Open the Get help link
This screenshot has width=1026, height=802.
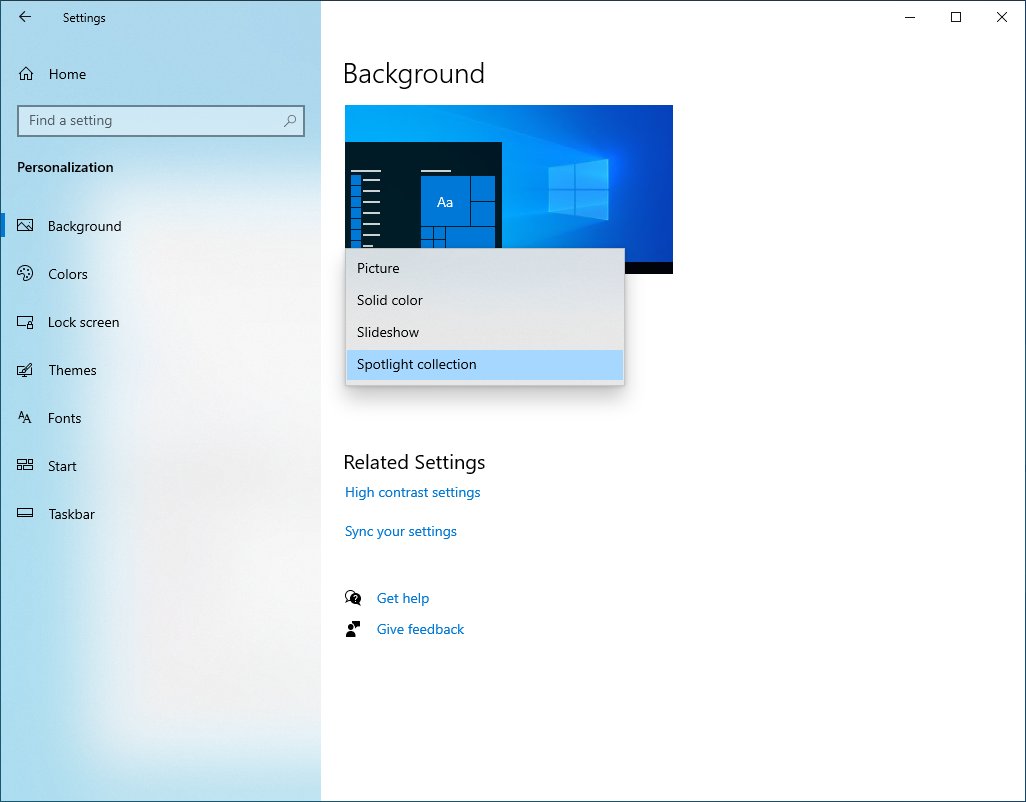[402, 598]
